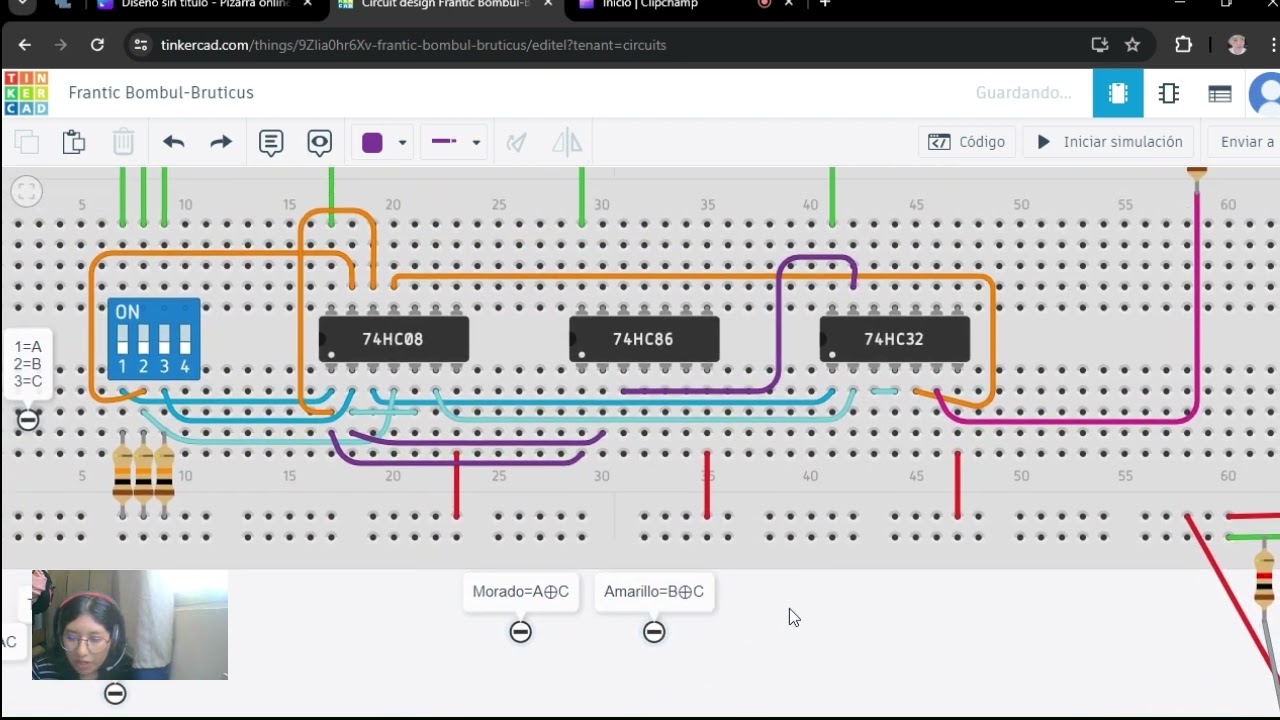This screenshot has width=1280, height=720.
Task: Switch to the Circuit design Frantic Bombul tab
Action: (445, 4)
